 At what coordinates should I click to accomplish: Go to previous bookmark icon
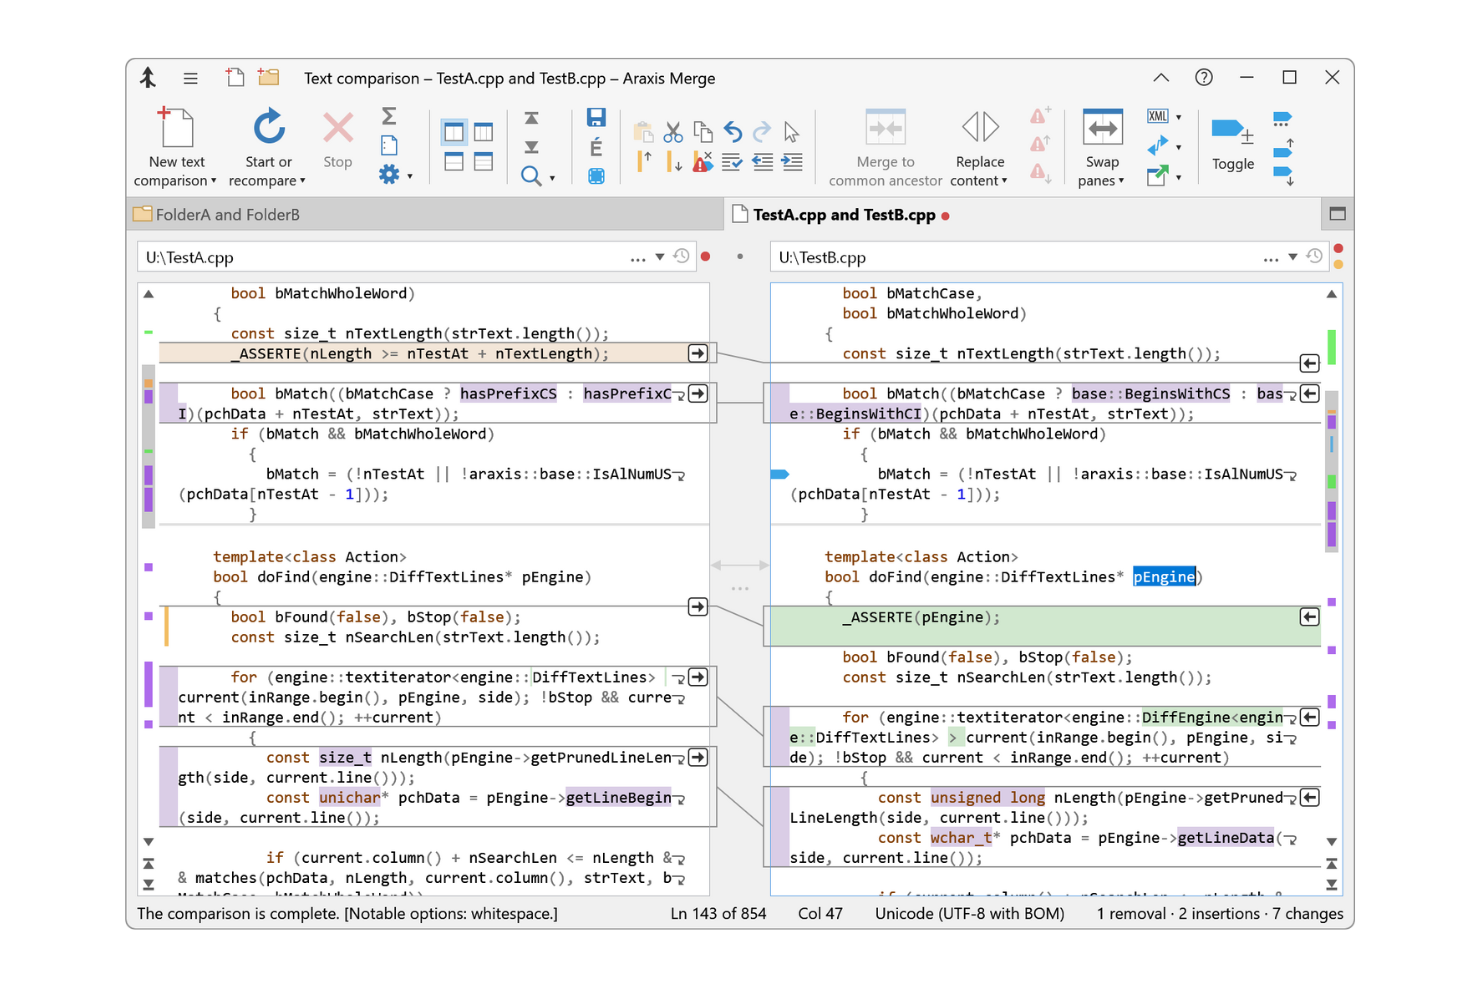tap(1283, 148)
